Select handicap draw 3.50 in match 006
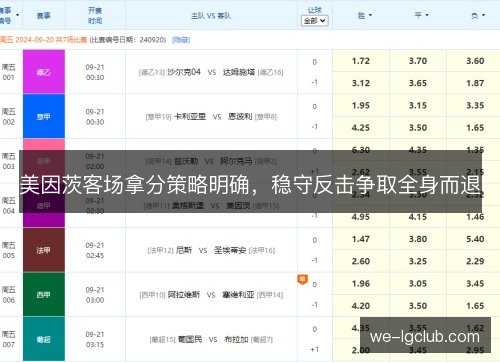This screenshot has height=362, width=500. point(418,306)
